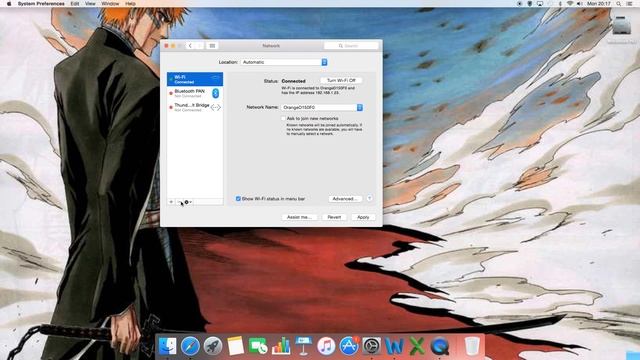Open the help question mark button

click(x=369, y=198)
